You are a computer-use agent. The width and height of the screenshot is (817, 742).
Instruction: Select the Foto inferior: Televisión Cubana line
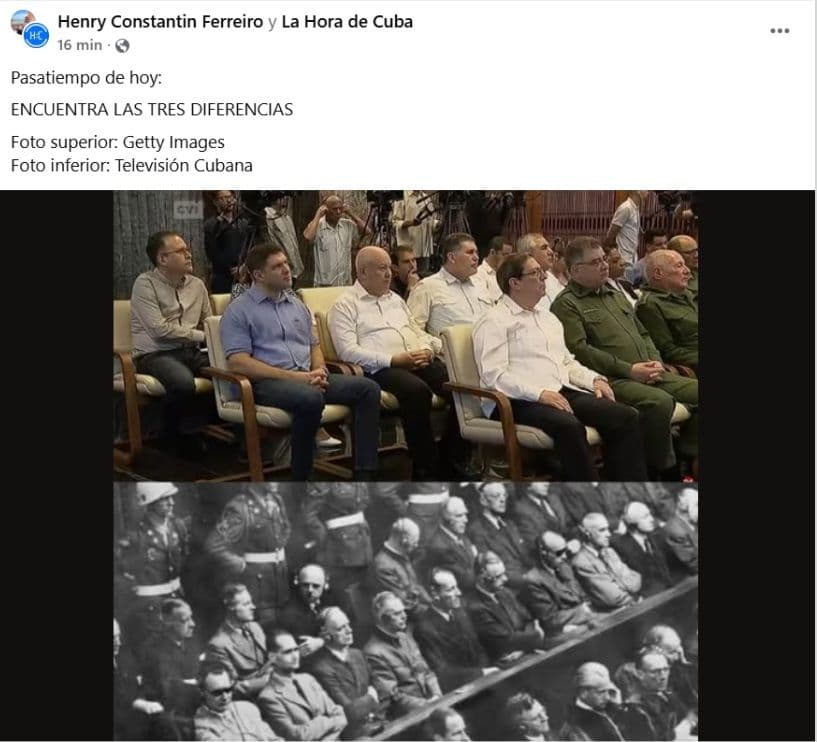coord(132,165)
